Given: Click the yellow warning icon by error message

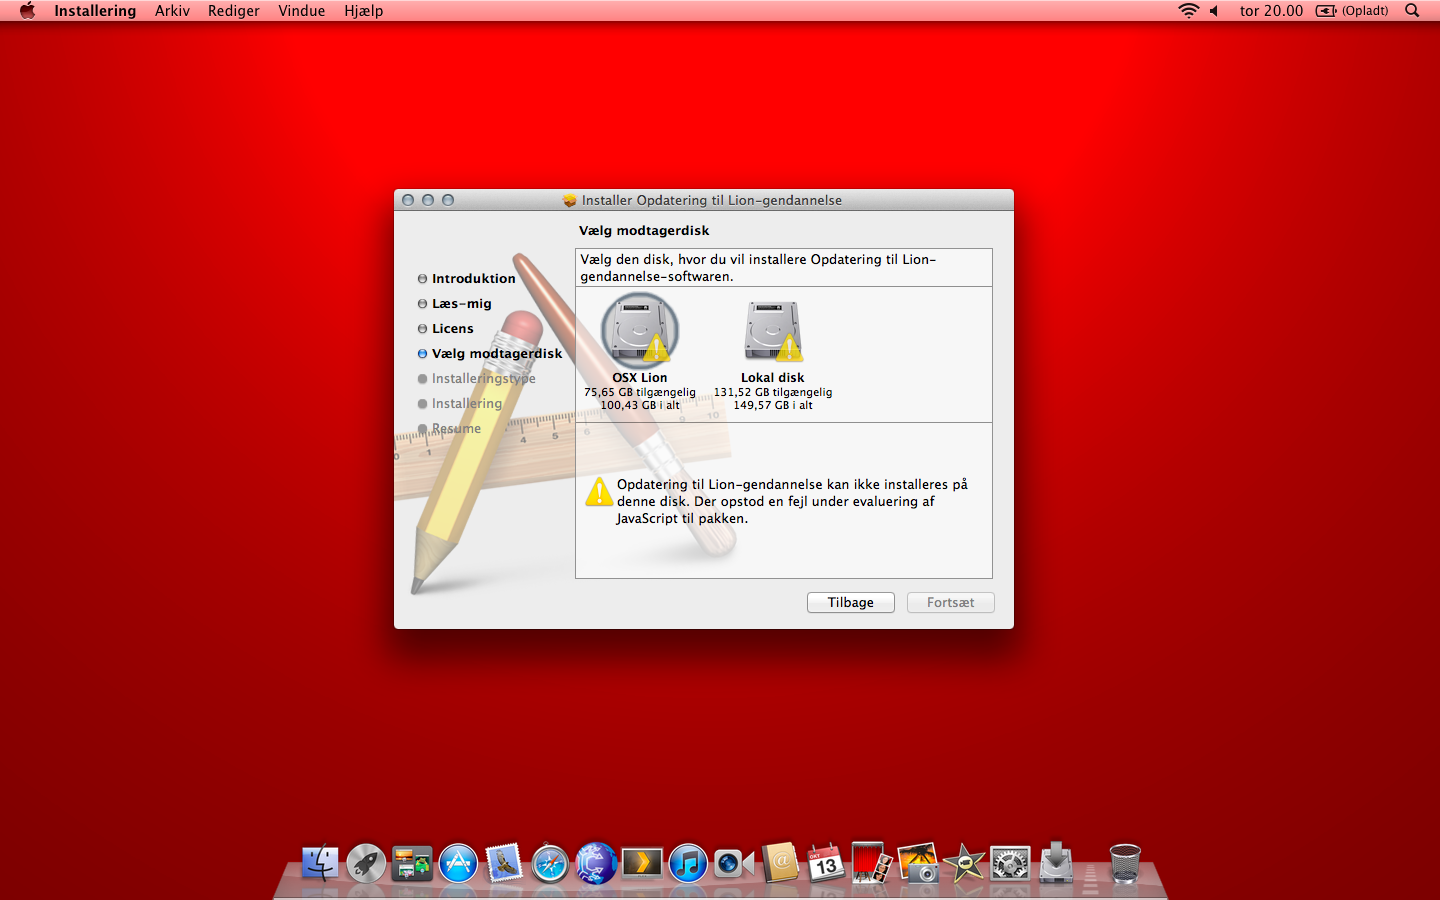Looking at the screenshot, I should 599,491.
